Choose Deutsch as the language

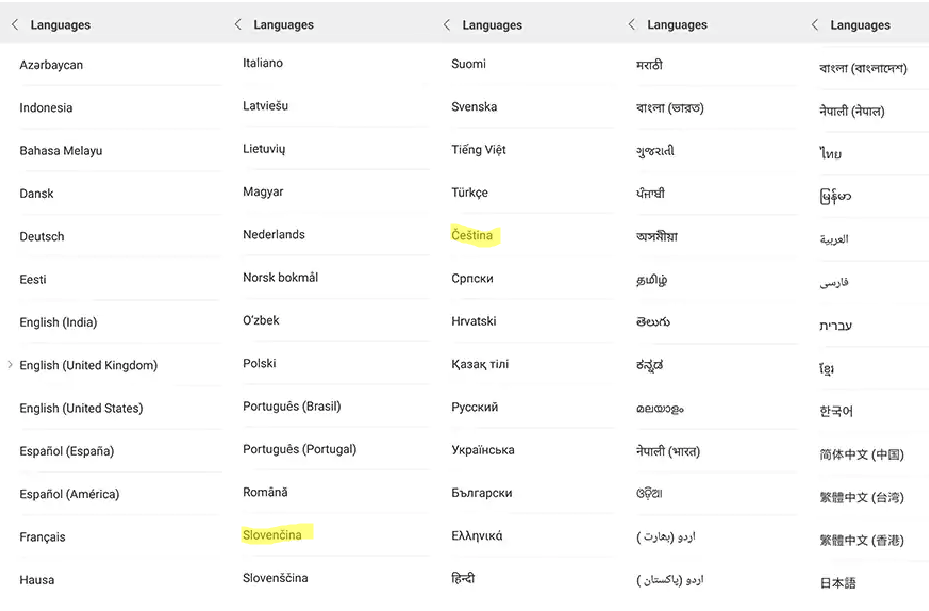tap(42, 237)
